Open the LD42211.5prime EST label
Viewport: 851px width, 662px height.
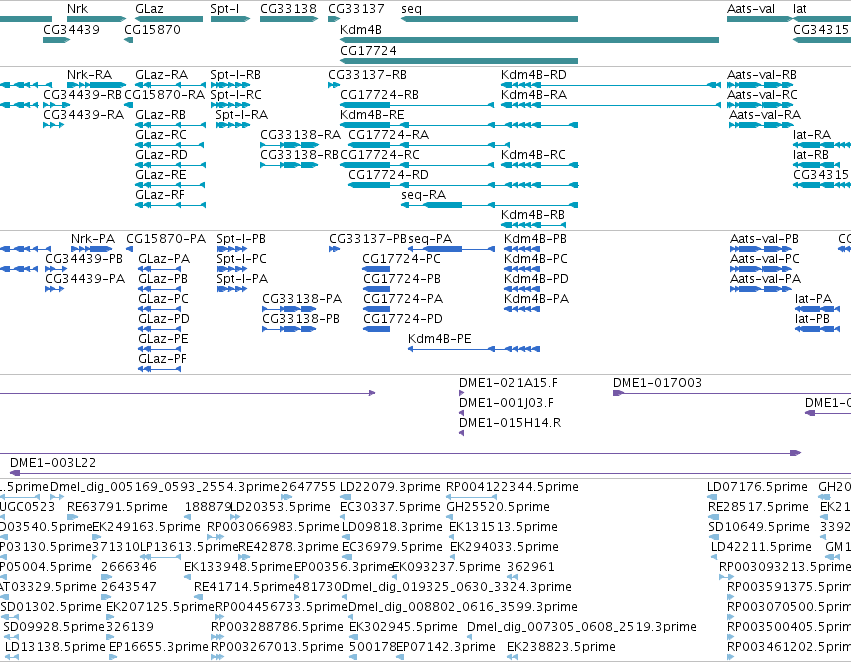tap(761, 547)
